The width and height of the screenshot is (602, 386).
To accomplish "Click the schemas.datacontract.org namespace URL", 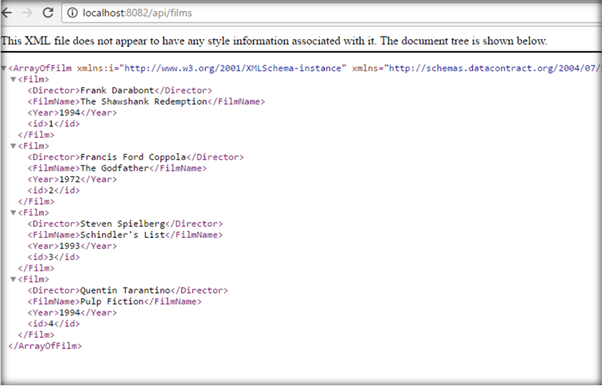I will (495, 68).
